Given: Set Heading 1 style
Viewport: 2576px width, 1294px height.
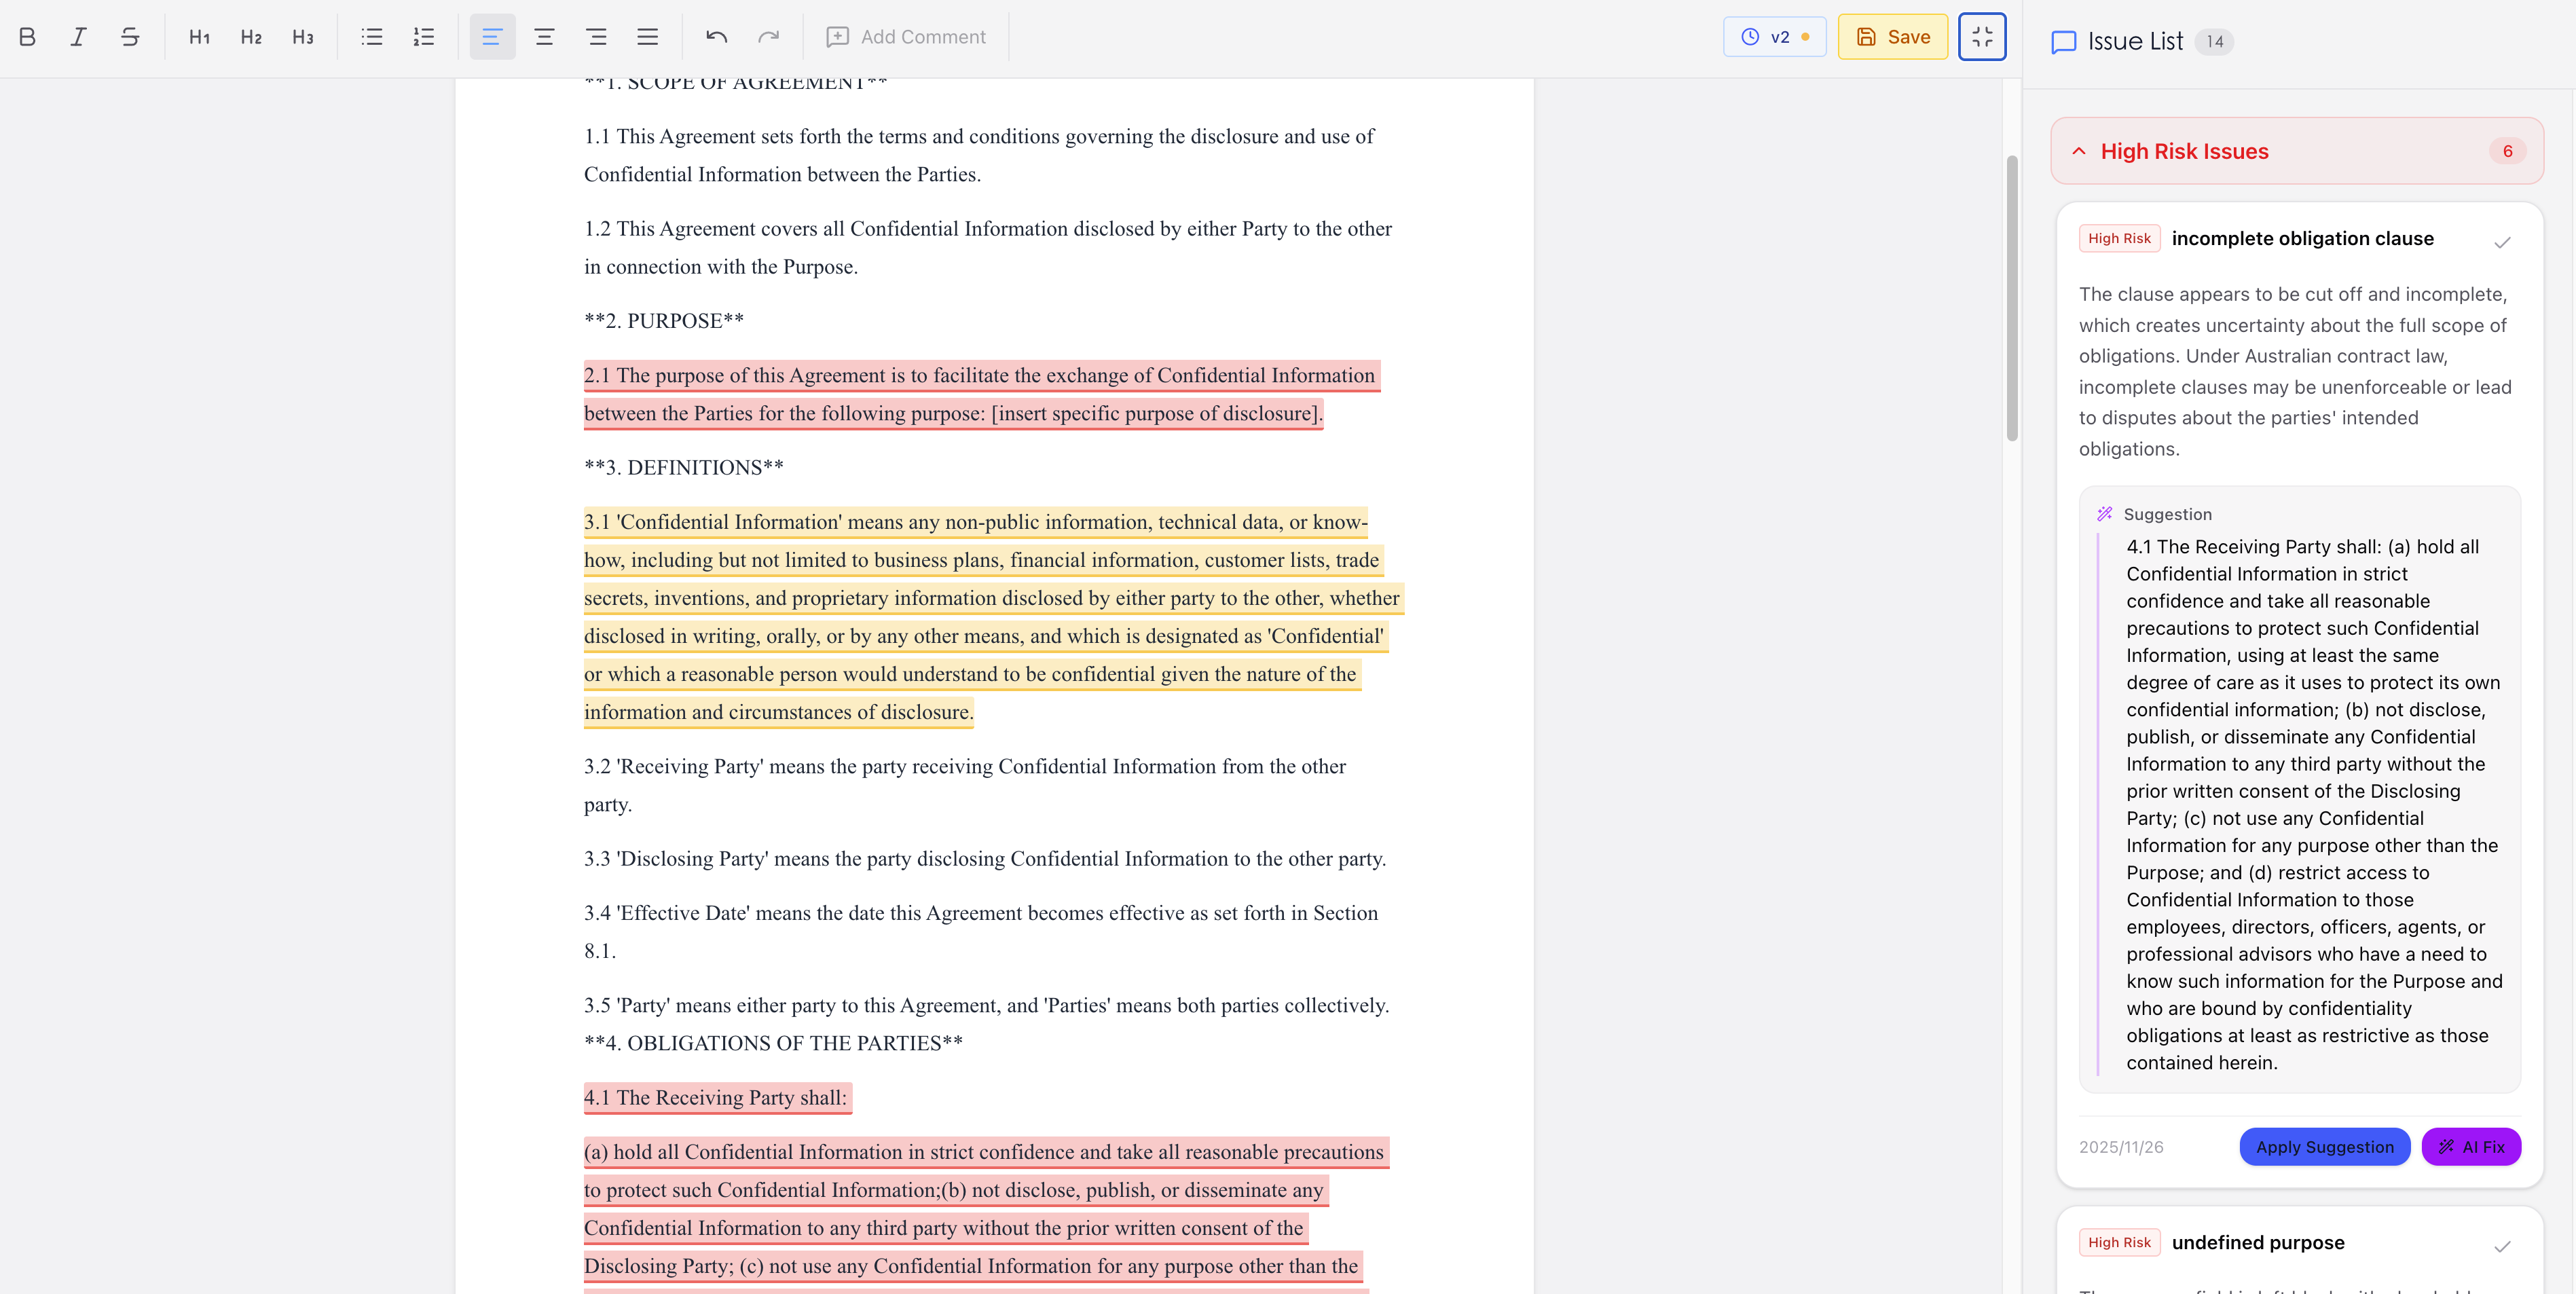Looking at the screenshot, I should coord(199,37).
